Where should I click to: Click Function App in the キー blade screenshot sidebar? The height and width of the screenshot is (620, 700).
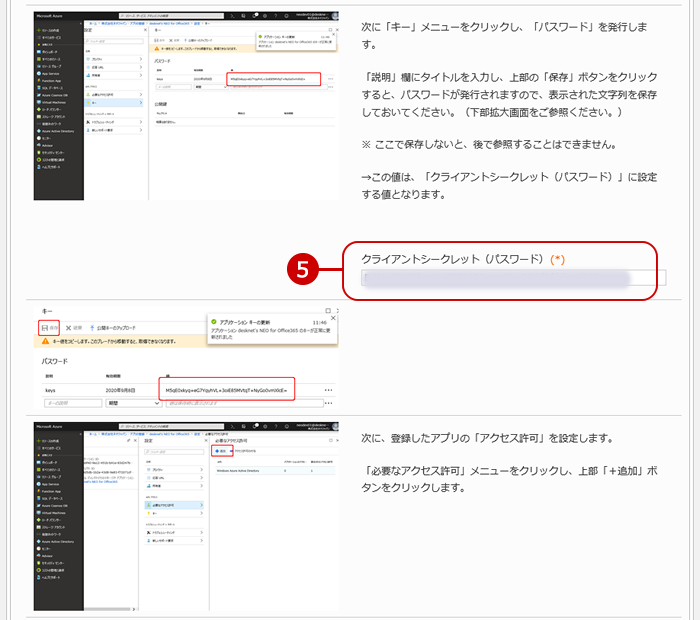pos(51,81)
